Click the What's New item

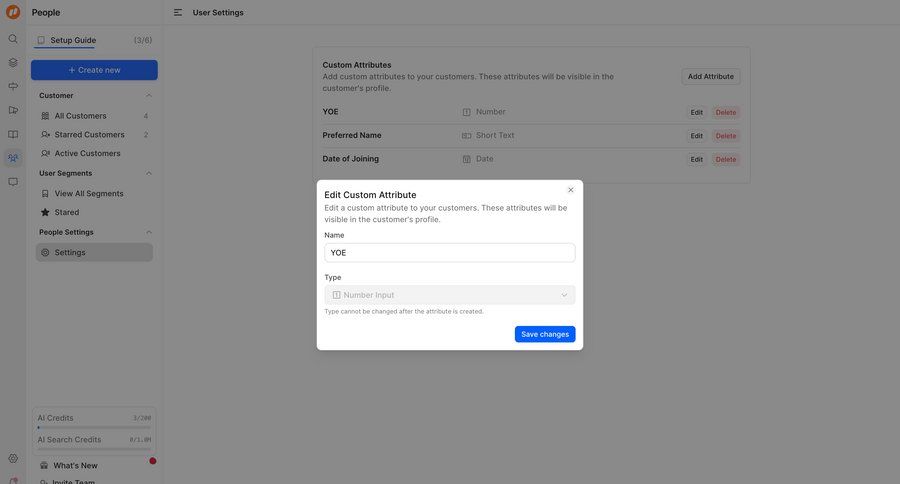click(75, 466)
